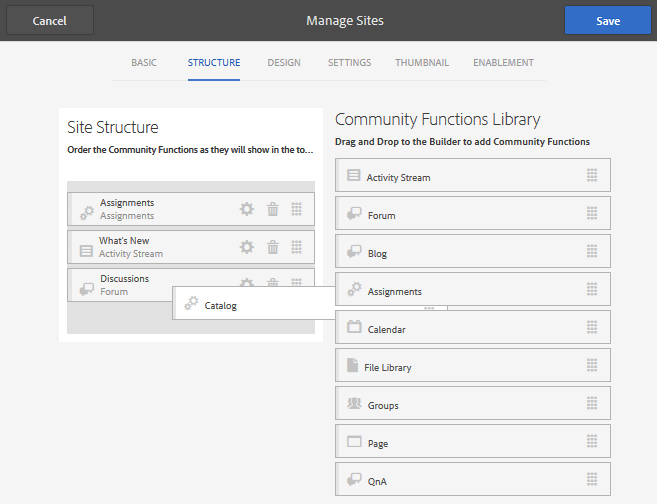Open the Design tab
The width and height of the screenshot is (657, 504).
coord(284,63)
